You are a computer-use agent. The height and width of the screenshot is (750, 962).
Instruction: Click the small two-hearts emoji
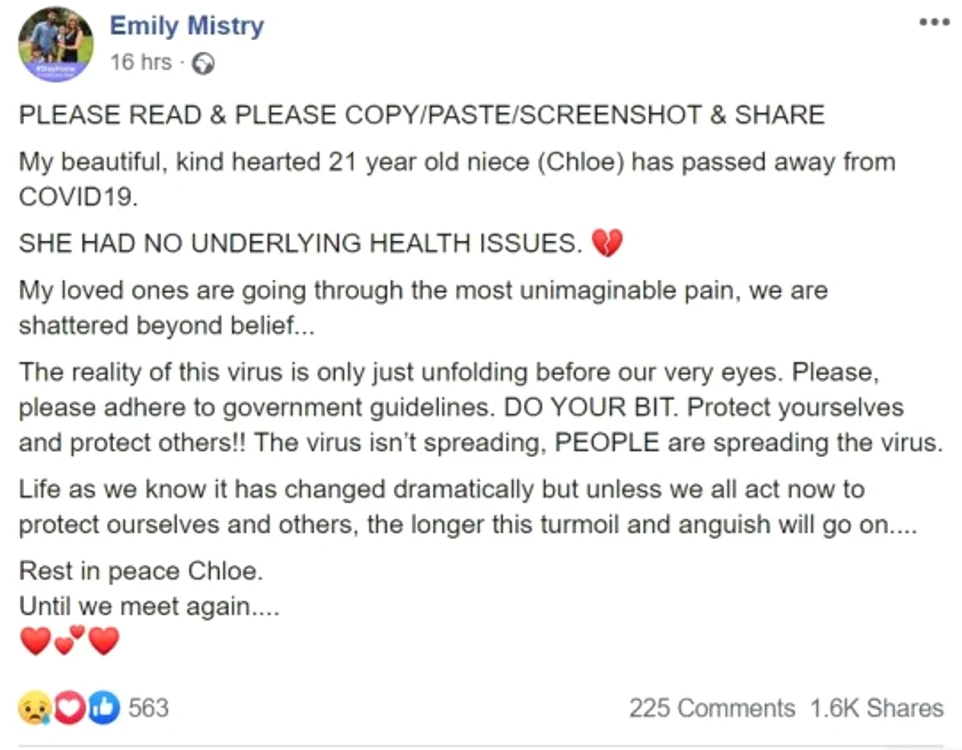coord(69,640)
